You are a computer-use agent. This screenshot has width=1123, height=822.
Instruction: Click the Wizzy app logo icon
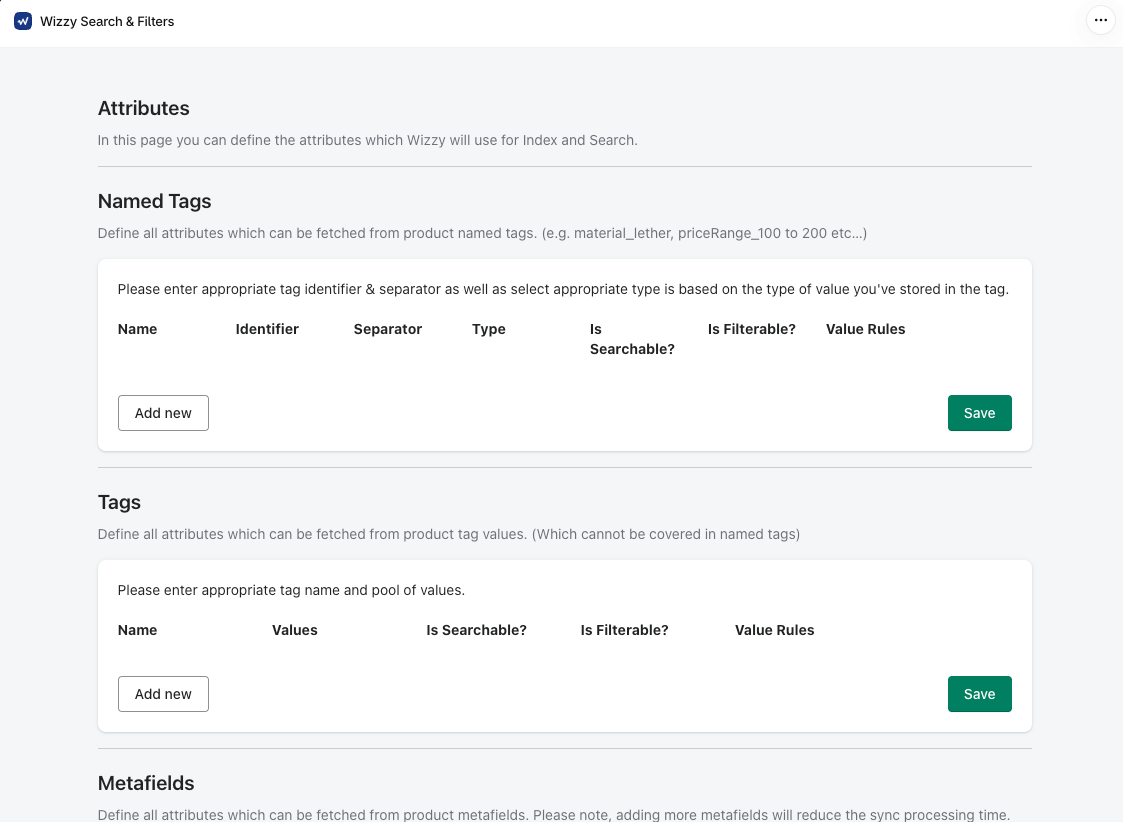coord(23,21)
